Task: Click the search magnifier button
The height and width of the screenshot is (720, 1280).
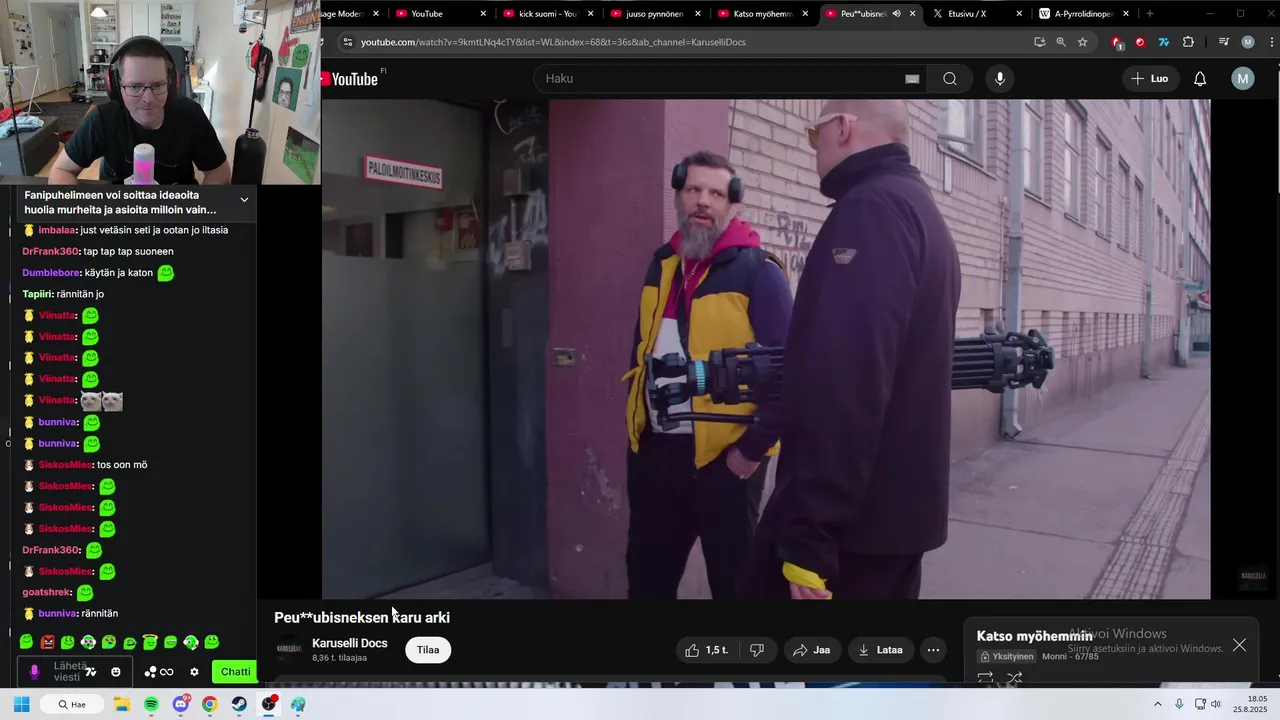Action: (950, 79)
